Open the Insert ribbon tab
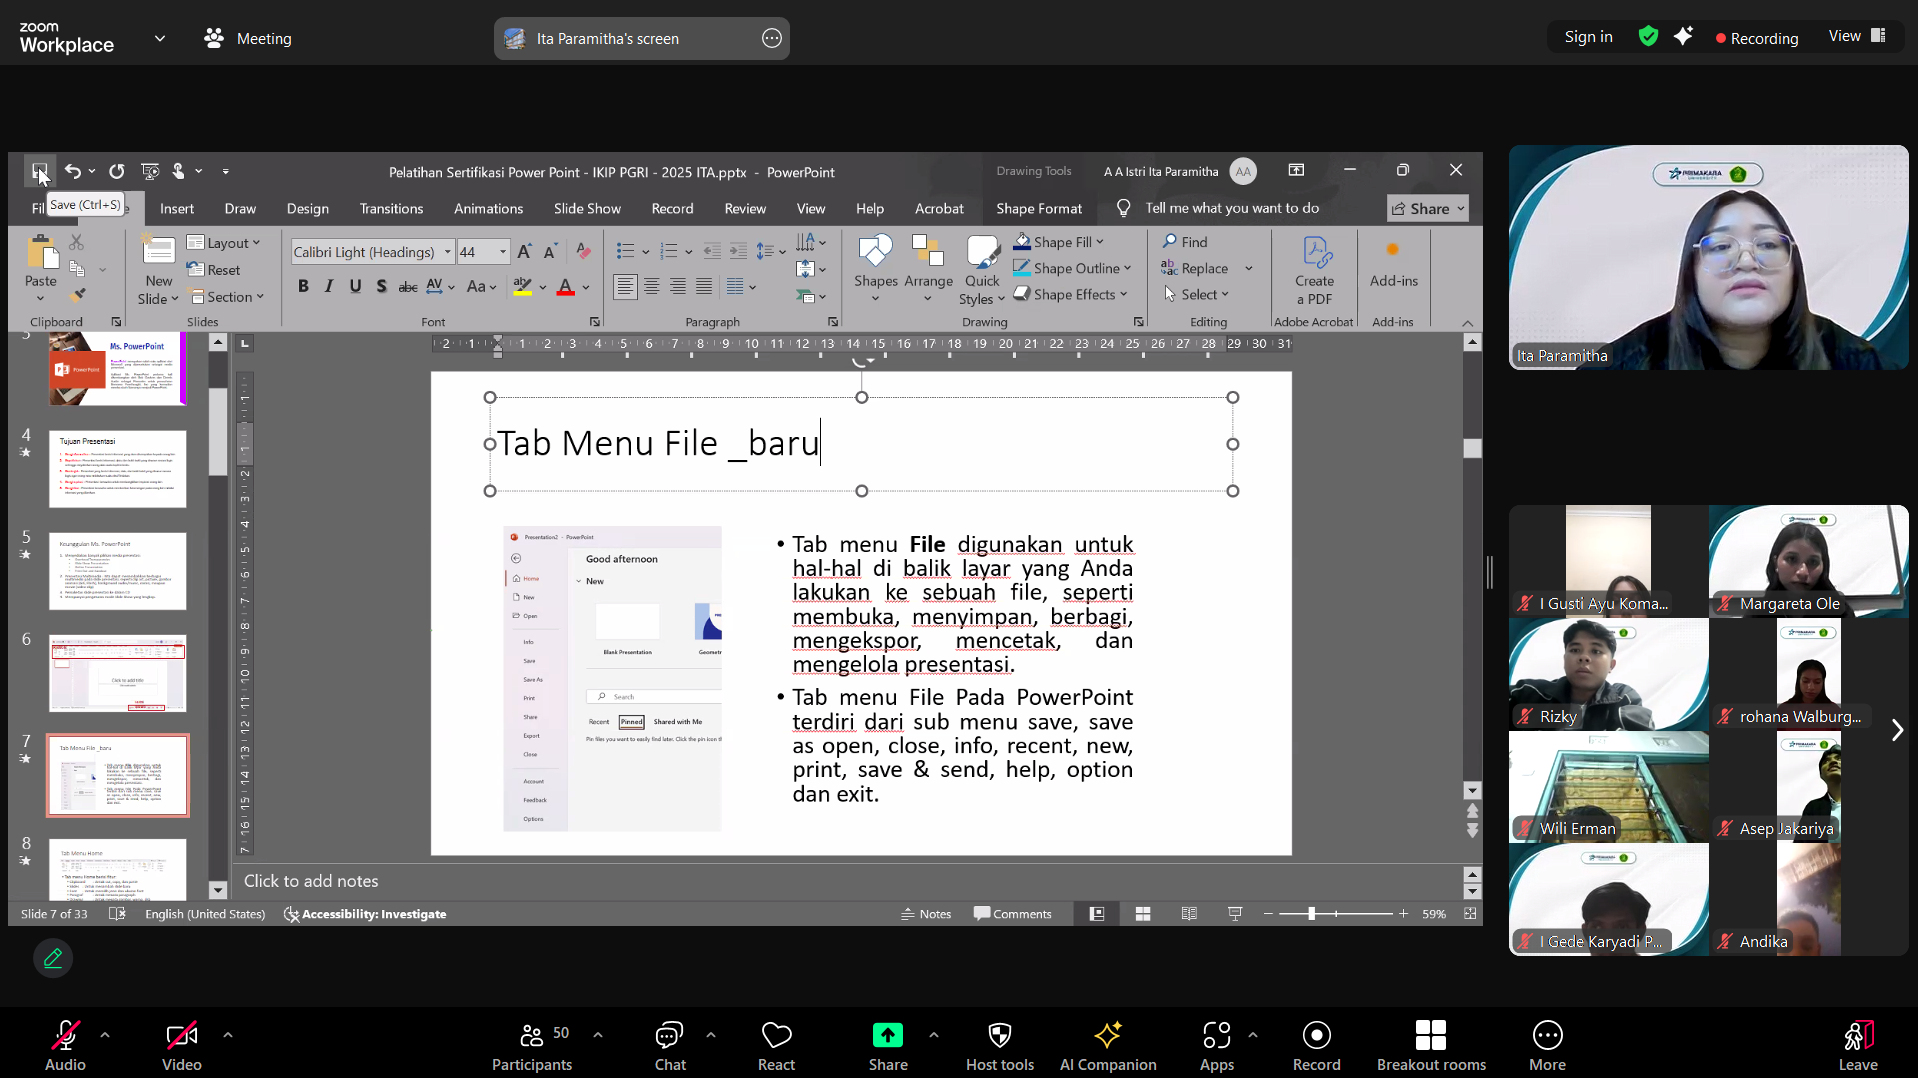1918x1078 pixels. (177, 208)
